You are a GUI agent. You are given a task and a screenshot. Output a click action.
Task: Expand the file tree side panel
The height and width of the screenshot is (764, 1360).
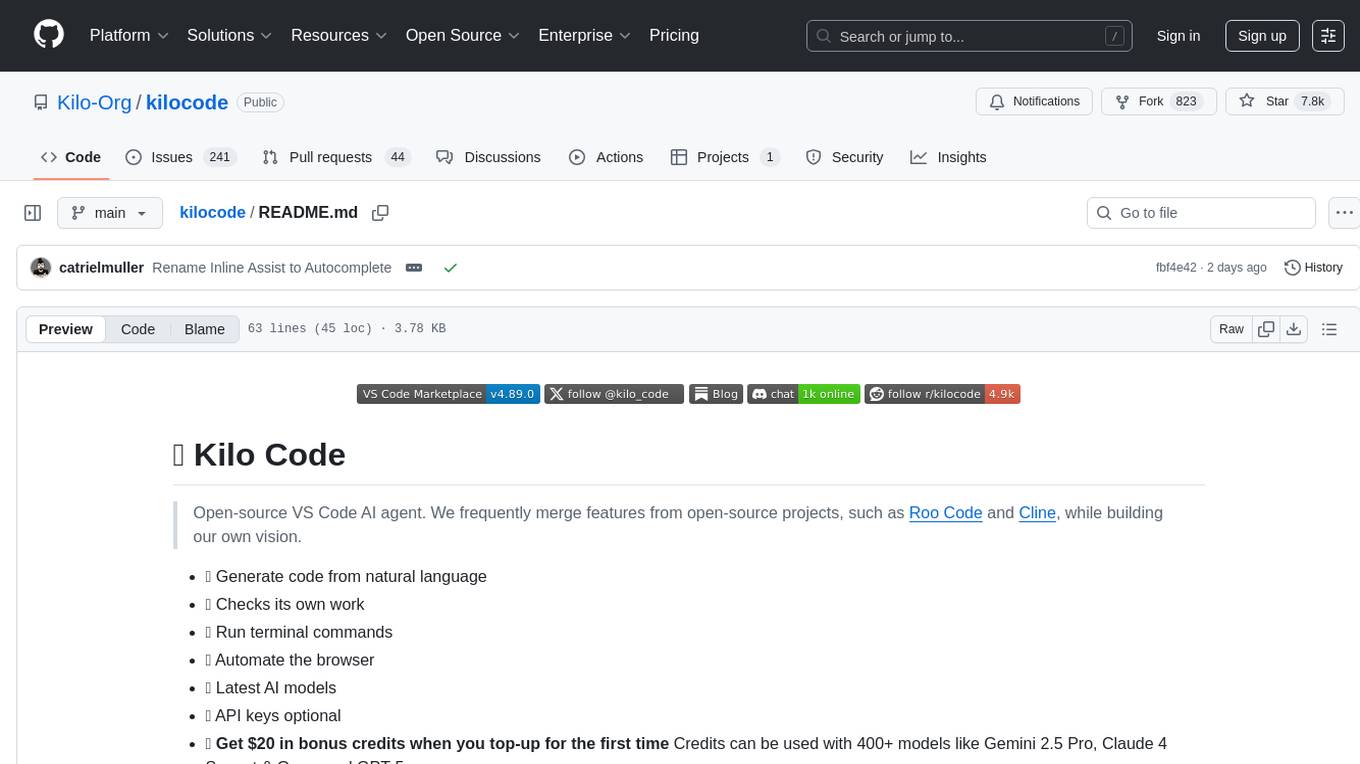33,213
